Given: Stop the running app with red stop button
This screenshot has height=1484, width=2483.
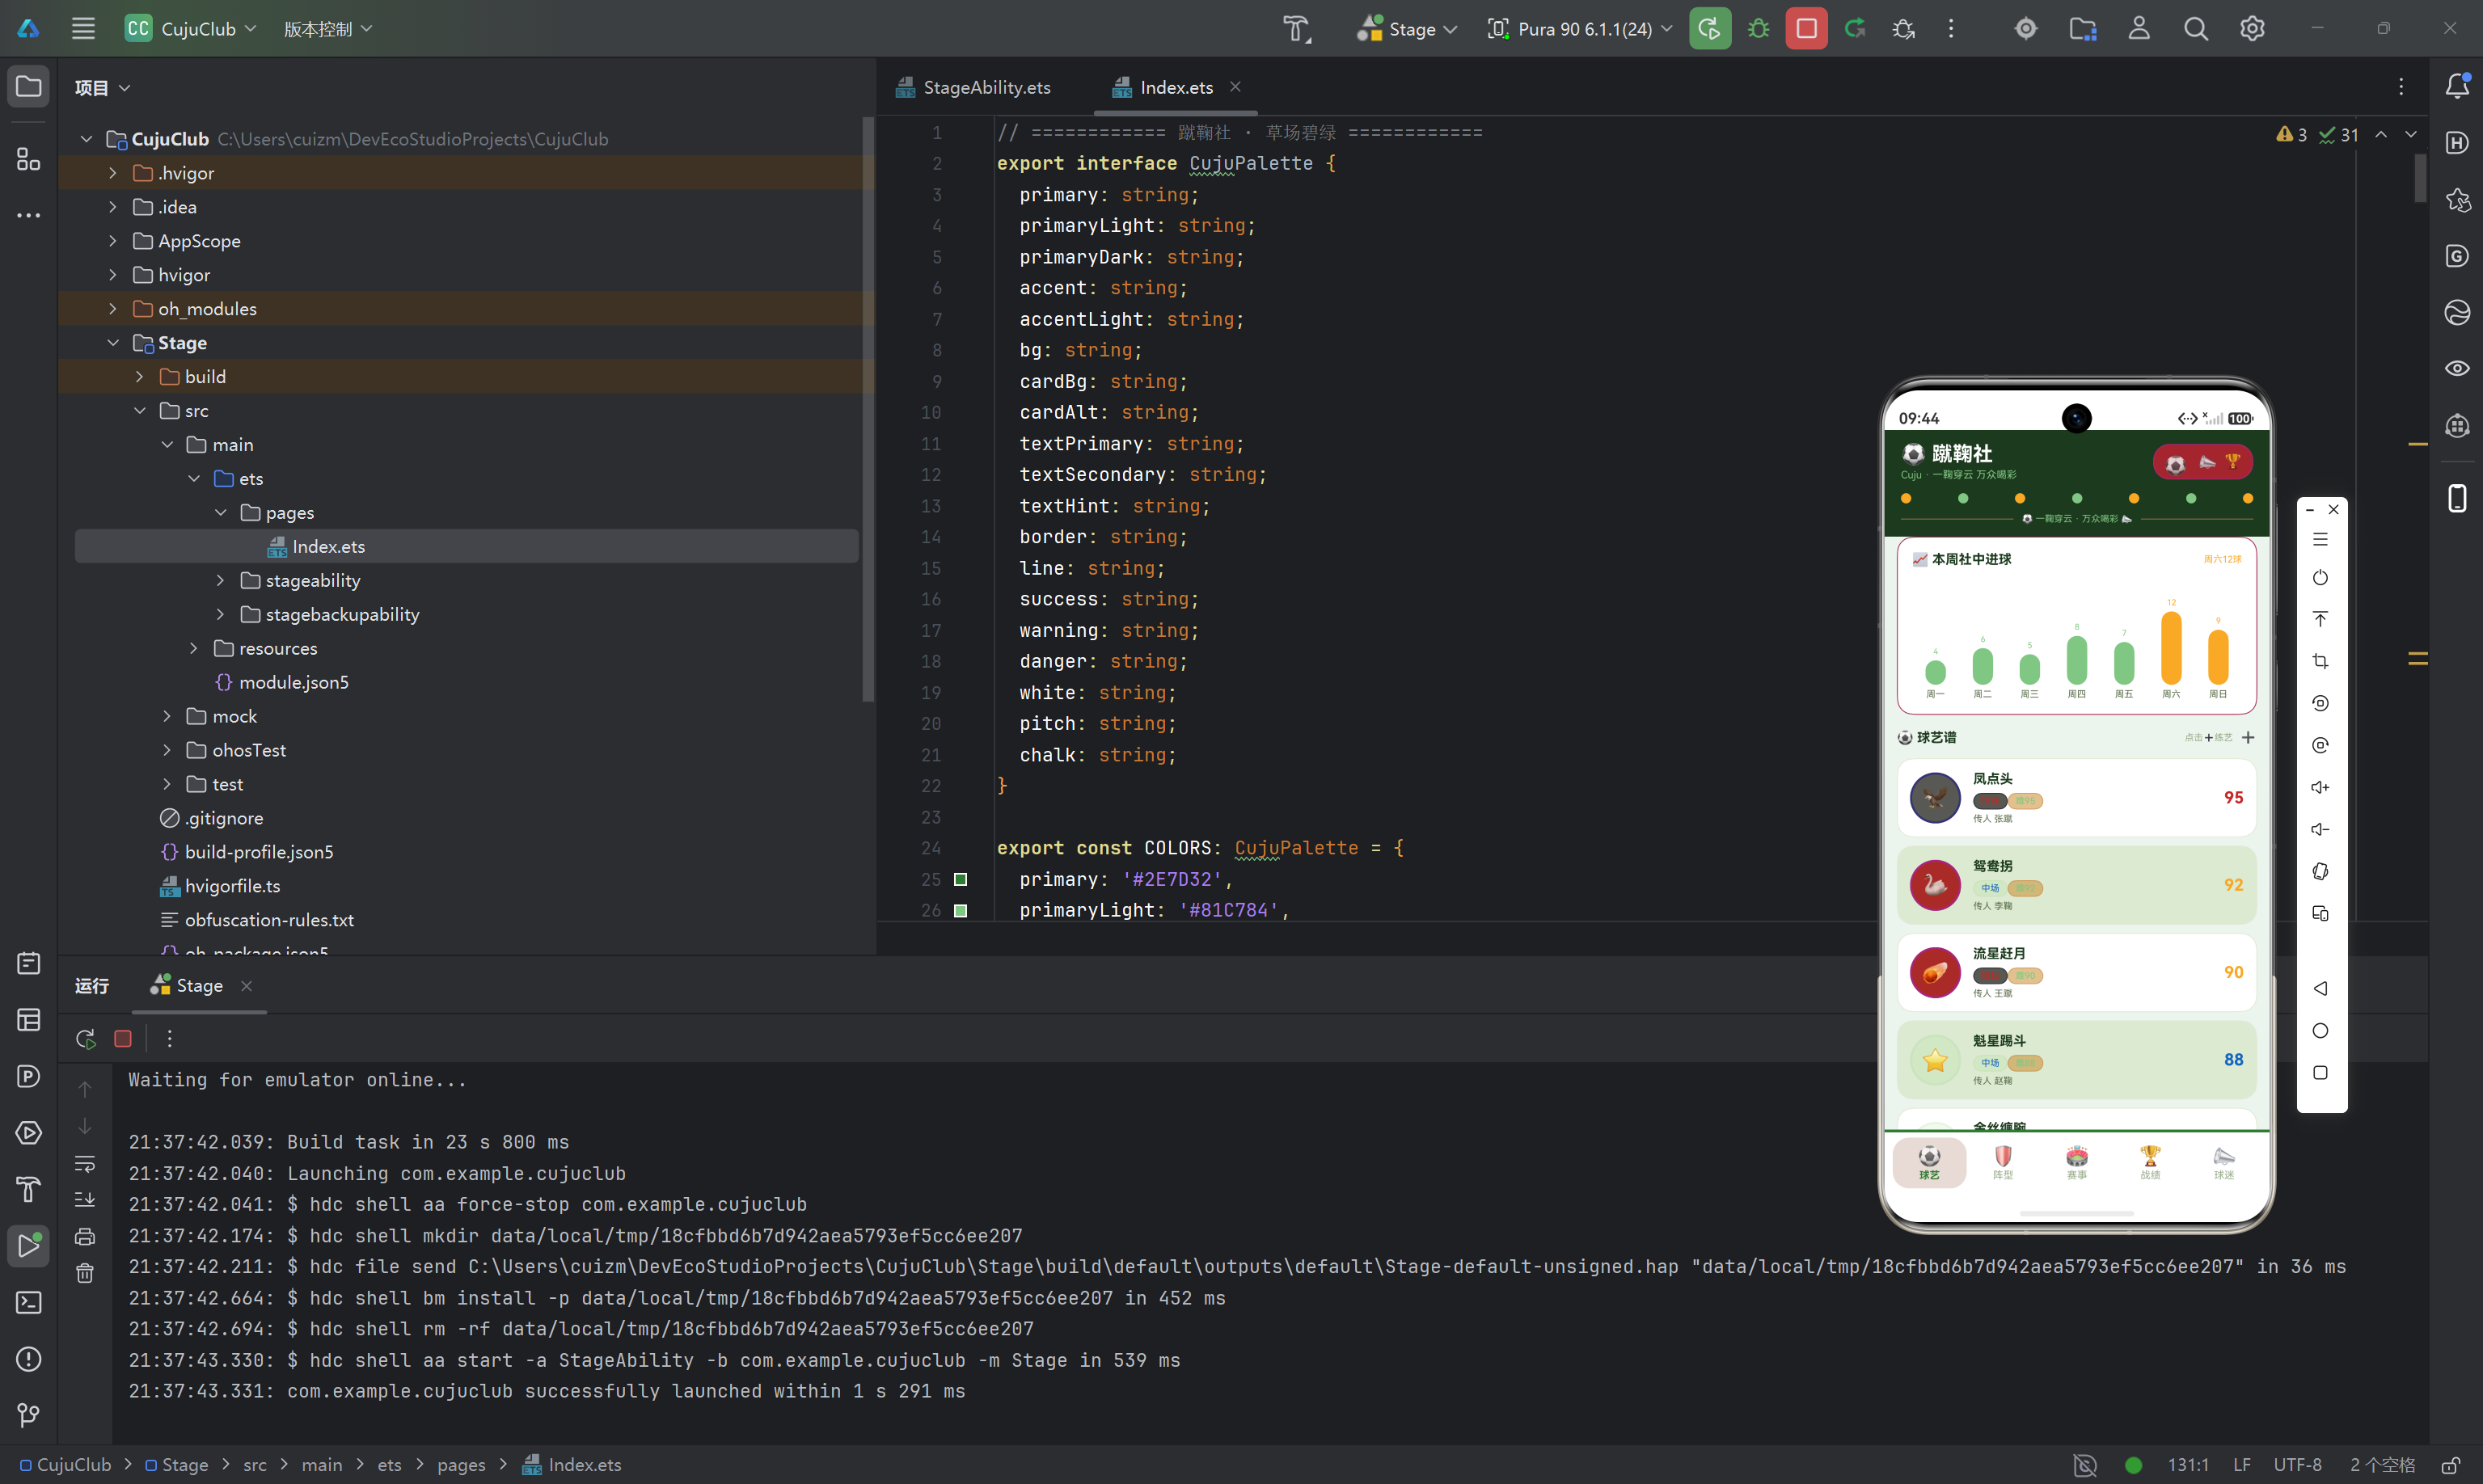Looking at the screenshot, I should pyautogui.click(x=1806, y=29).
